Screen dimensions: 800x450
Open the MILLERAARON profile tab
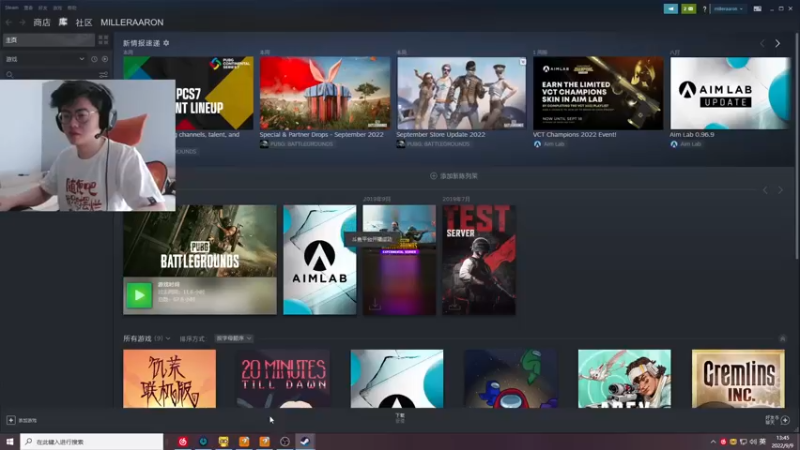132,22
